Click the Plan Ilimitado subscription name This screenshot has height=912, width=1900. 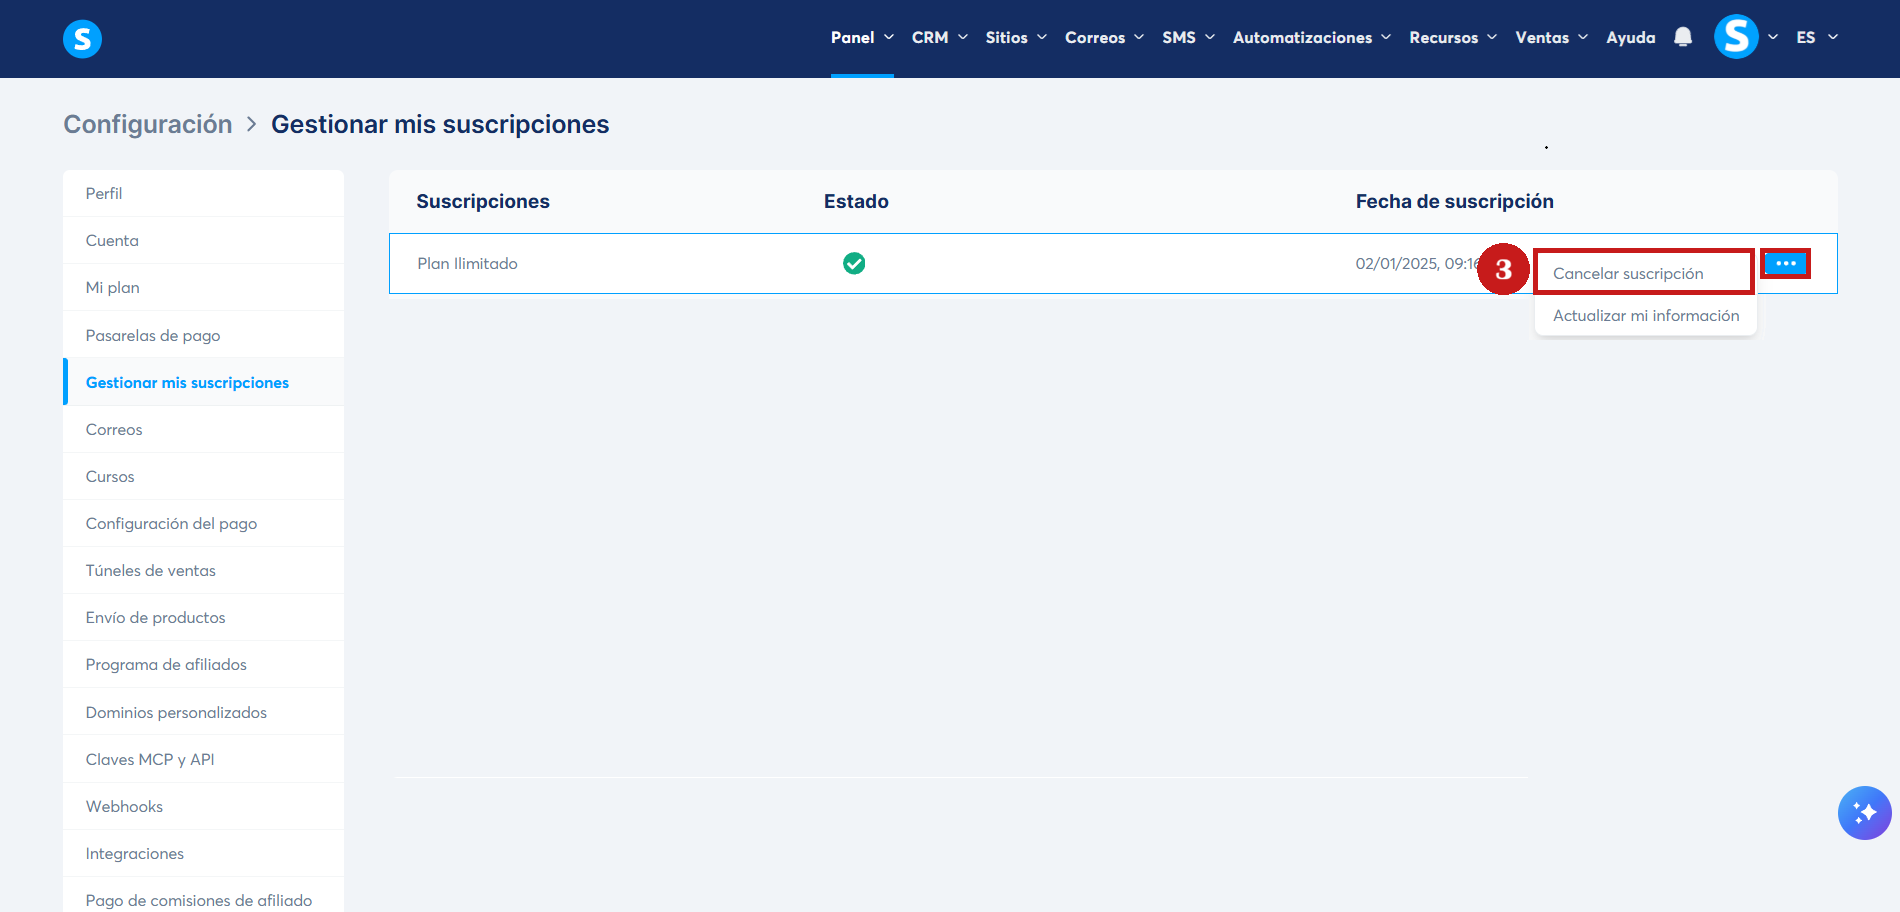467,264
